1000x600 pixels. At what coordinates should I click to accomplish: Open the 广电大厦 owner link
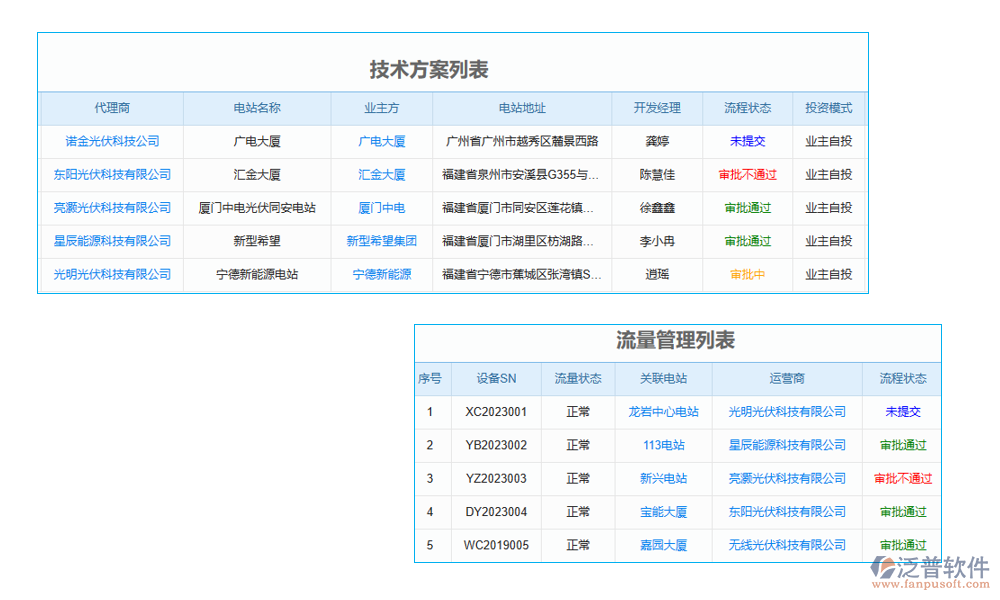coord(382,141)
